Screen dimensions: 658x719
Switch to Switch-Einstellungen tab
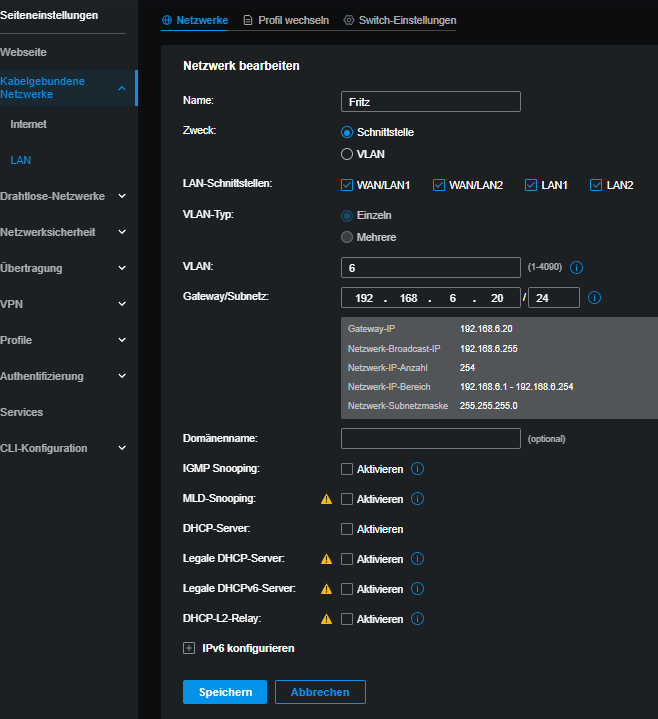coord(399,20)
